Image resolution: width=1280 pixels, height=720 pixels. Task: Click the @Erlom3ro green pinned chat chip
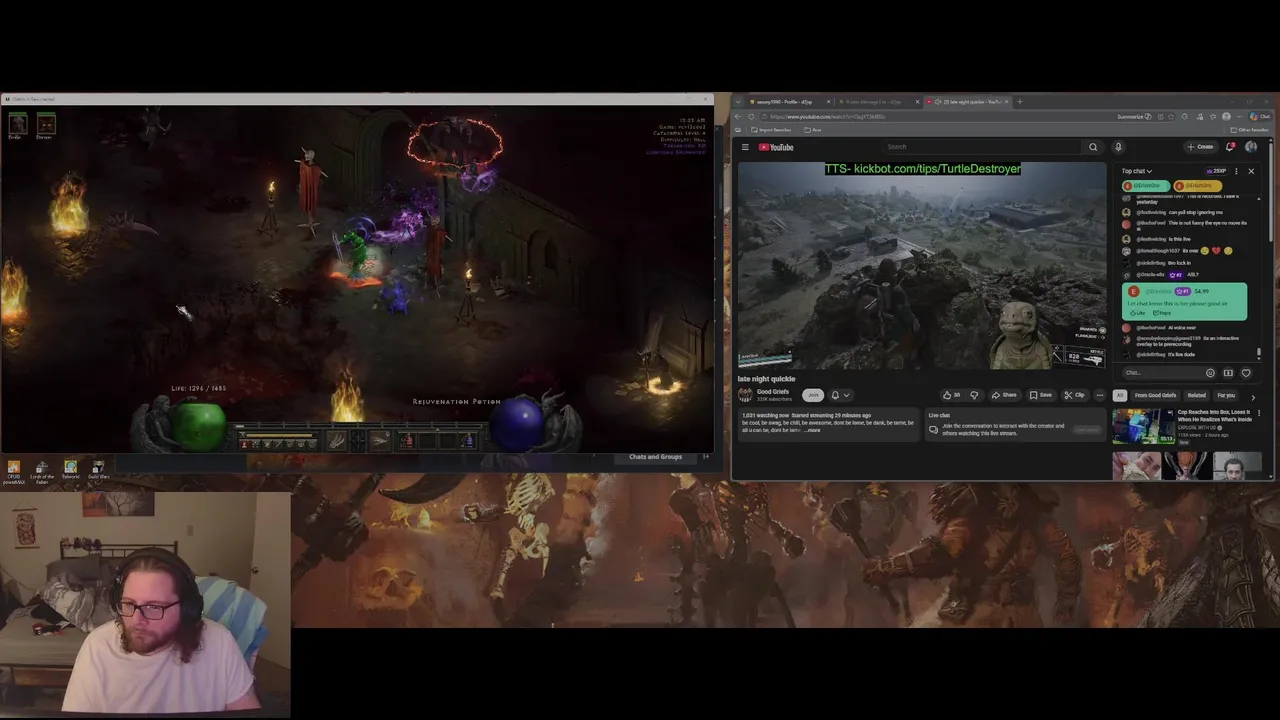[1146, 186]
